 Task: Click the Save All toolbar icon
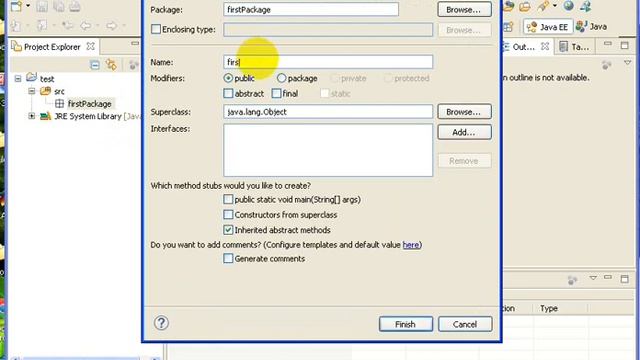coord(58,6)
